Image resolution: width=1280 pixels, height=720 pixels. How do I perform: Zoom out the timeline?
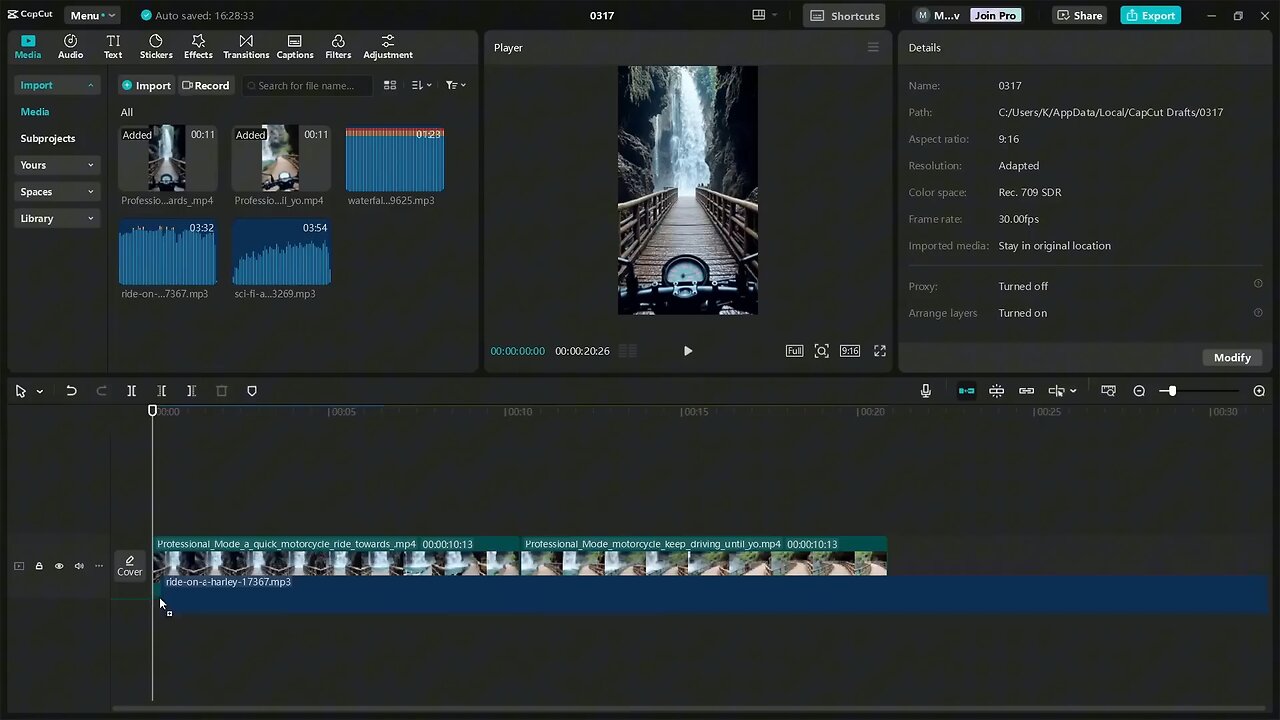(1139, 391)
